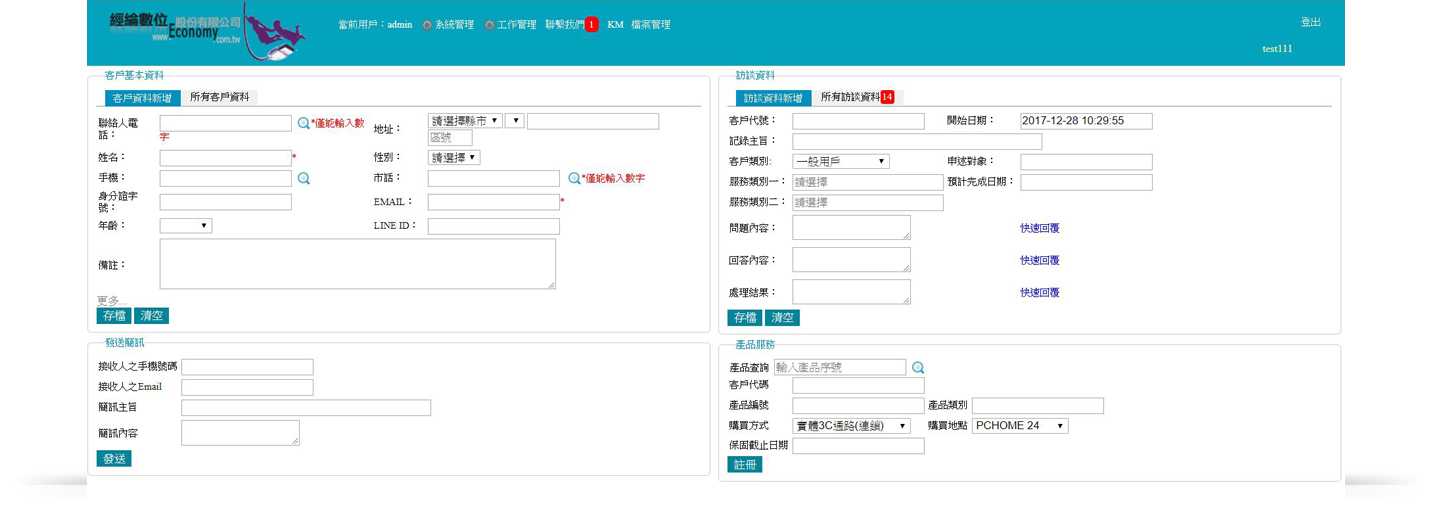This screenshot has height=510, width=1435.
Task: Click the 註冊 button in 產品服務 panel
Action: coord(744,464)
